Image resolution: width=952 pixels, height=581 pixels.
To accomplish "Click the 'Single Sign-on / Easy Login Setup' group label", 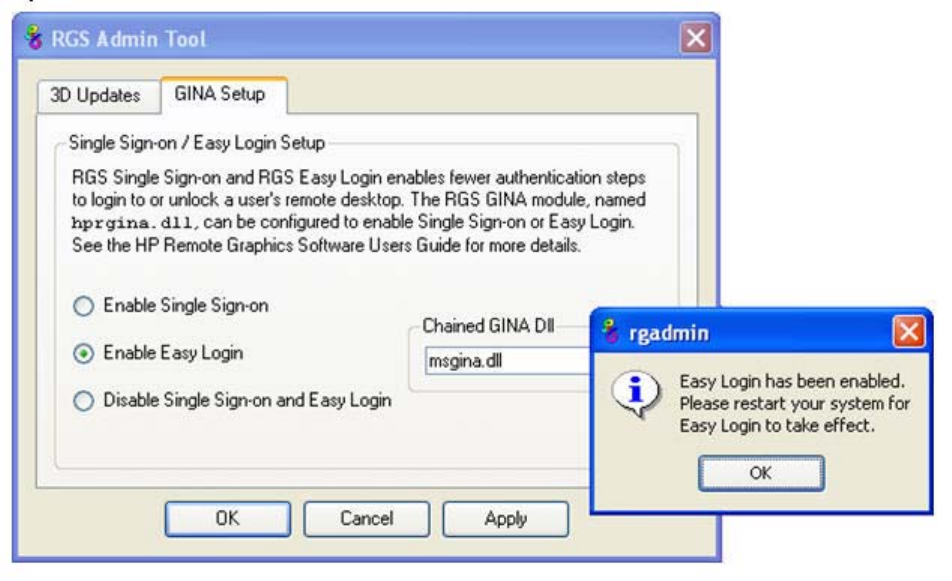I will [x=197, y=143].
